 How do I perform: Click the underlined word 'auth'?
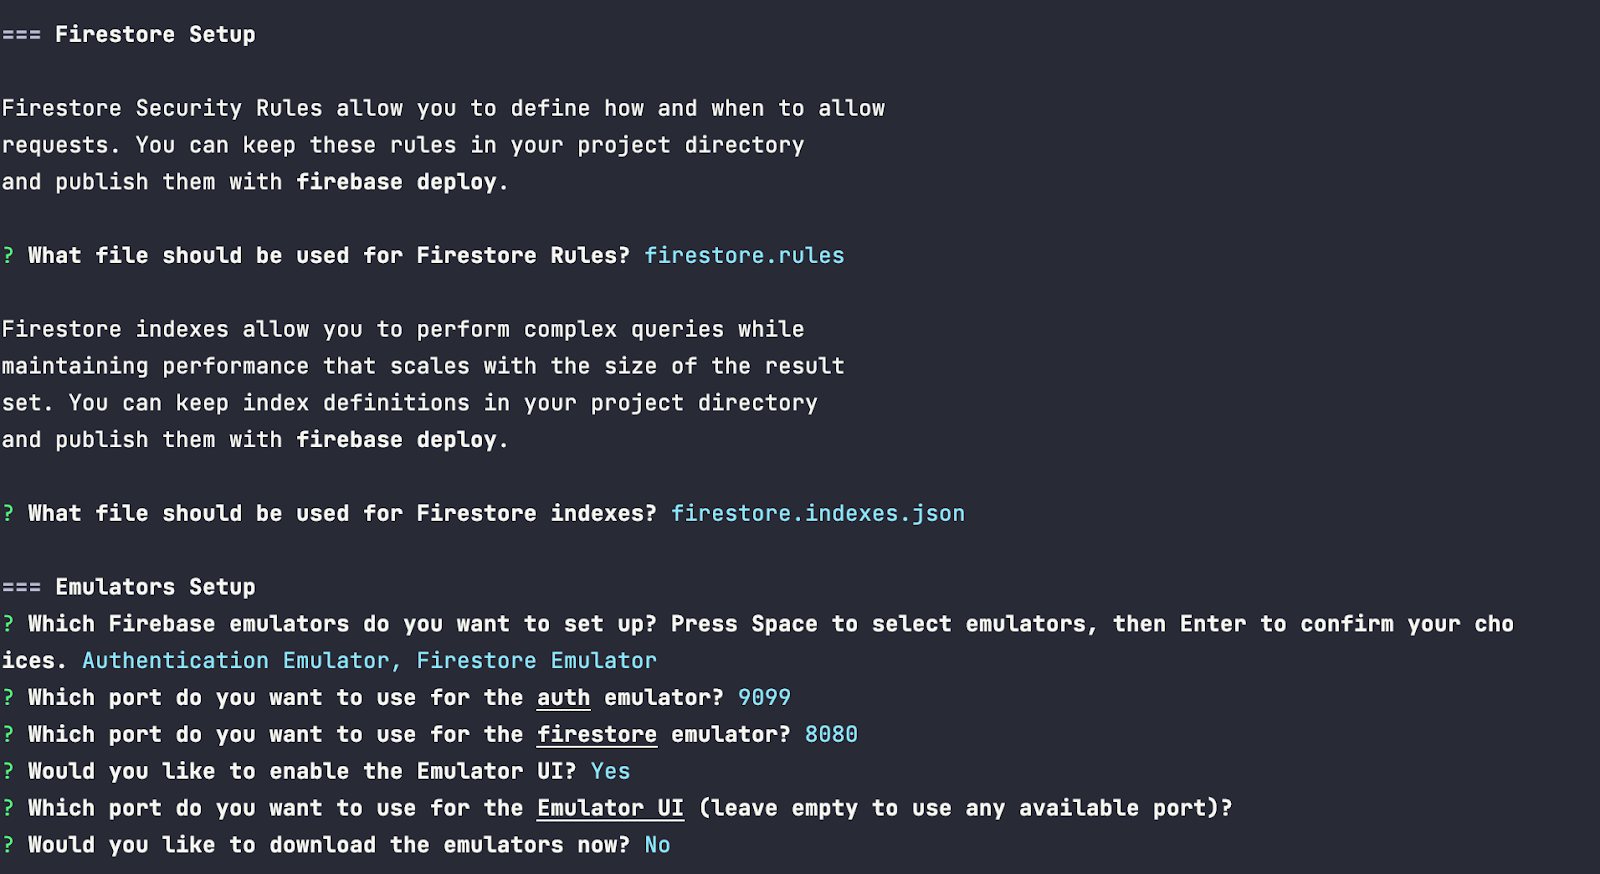coord(563,698)
